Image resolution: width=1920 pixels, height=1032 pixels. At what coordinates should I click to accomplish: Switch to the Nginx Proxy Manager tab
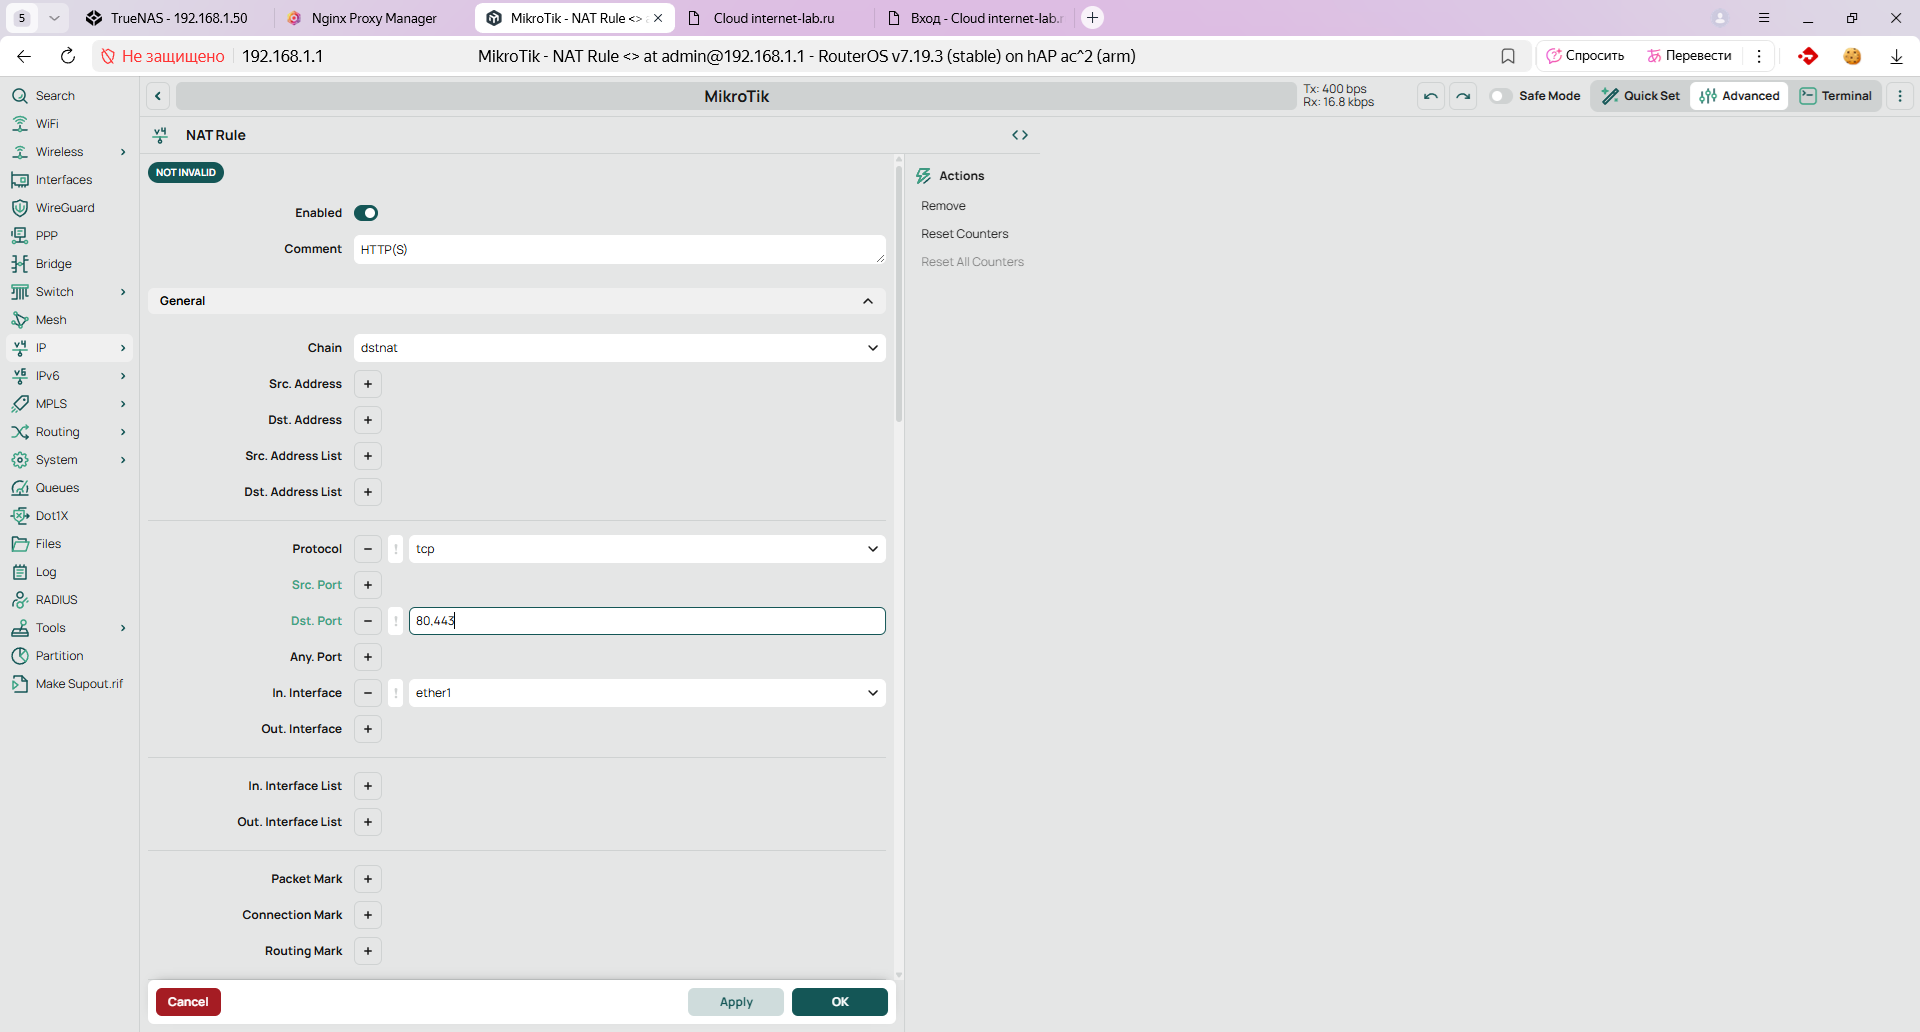click(x=373, y=18)
